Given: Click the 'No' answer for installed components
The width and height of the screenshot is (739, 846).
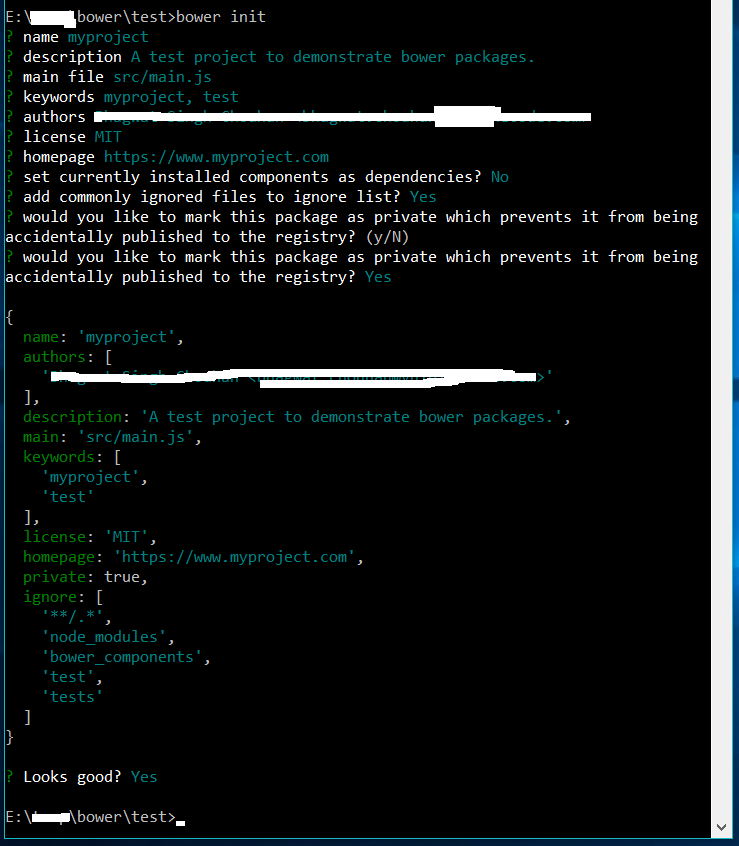Looking at the screenshot, I should click(x=499, y=177).
